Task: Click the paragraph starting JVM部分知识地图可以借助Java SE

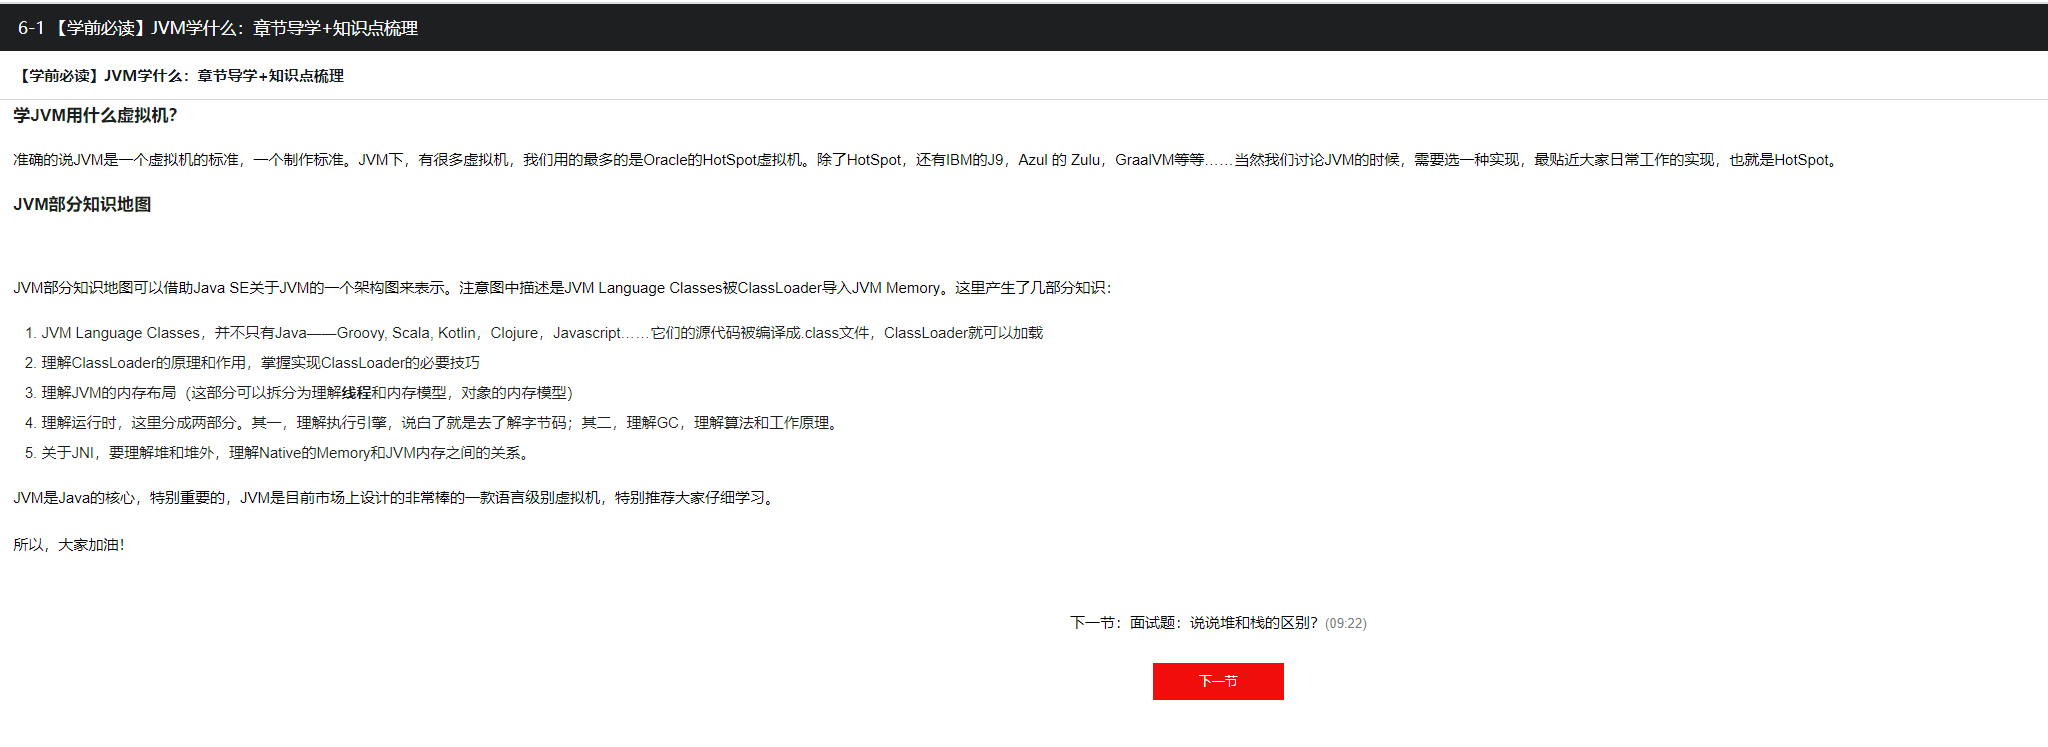Action: pos(560,288)
